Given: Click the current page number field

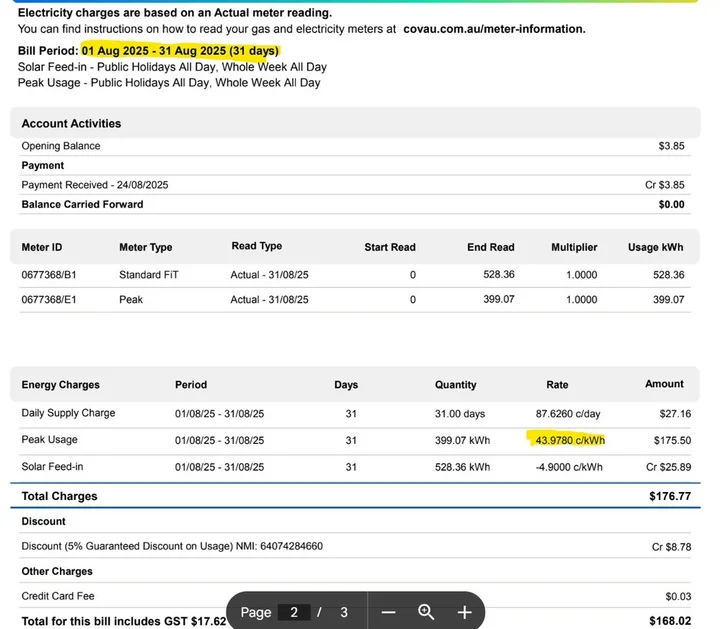Looking at the screenshot, I should coord(294,612).
